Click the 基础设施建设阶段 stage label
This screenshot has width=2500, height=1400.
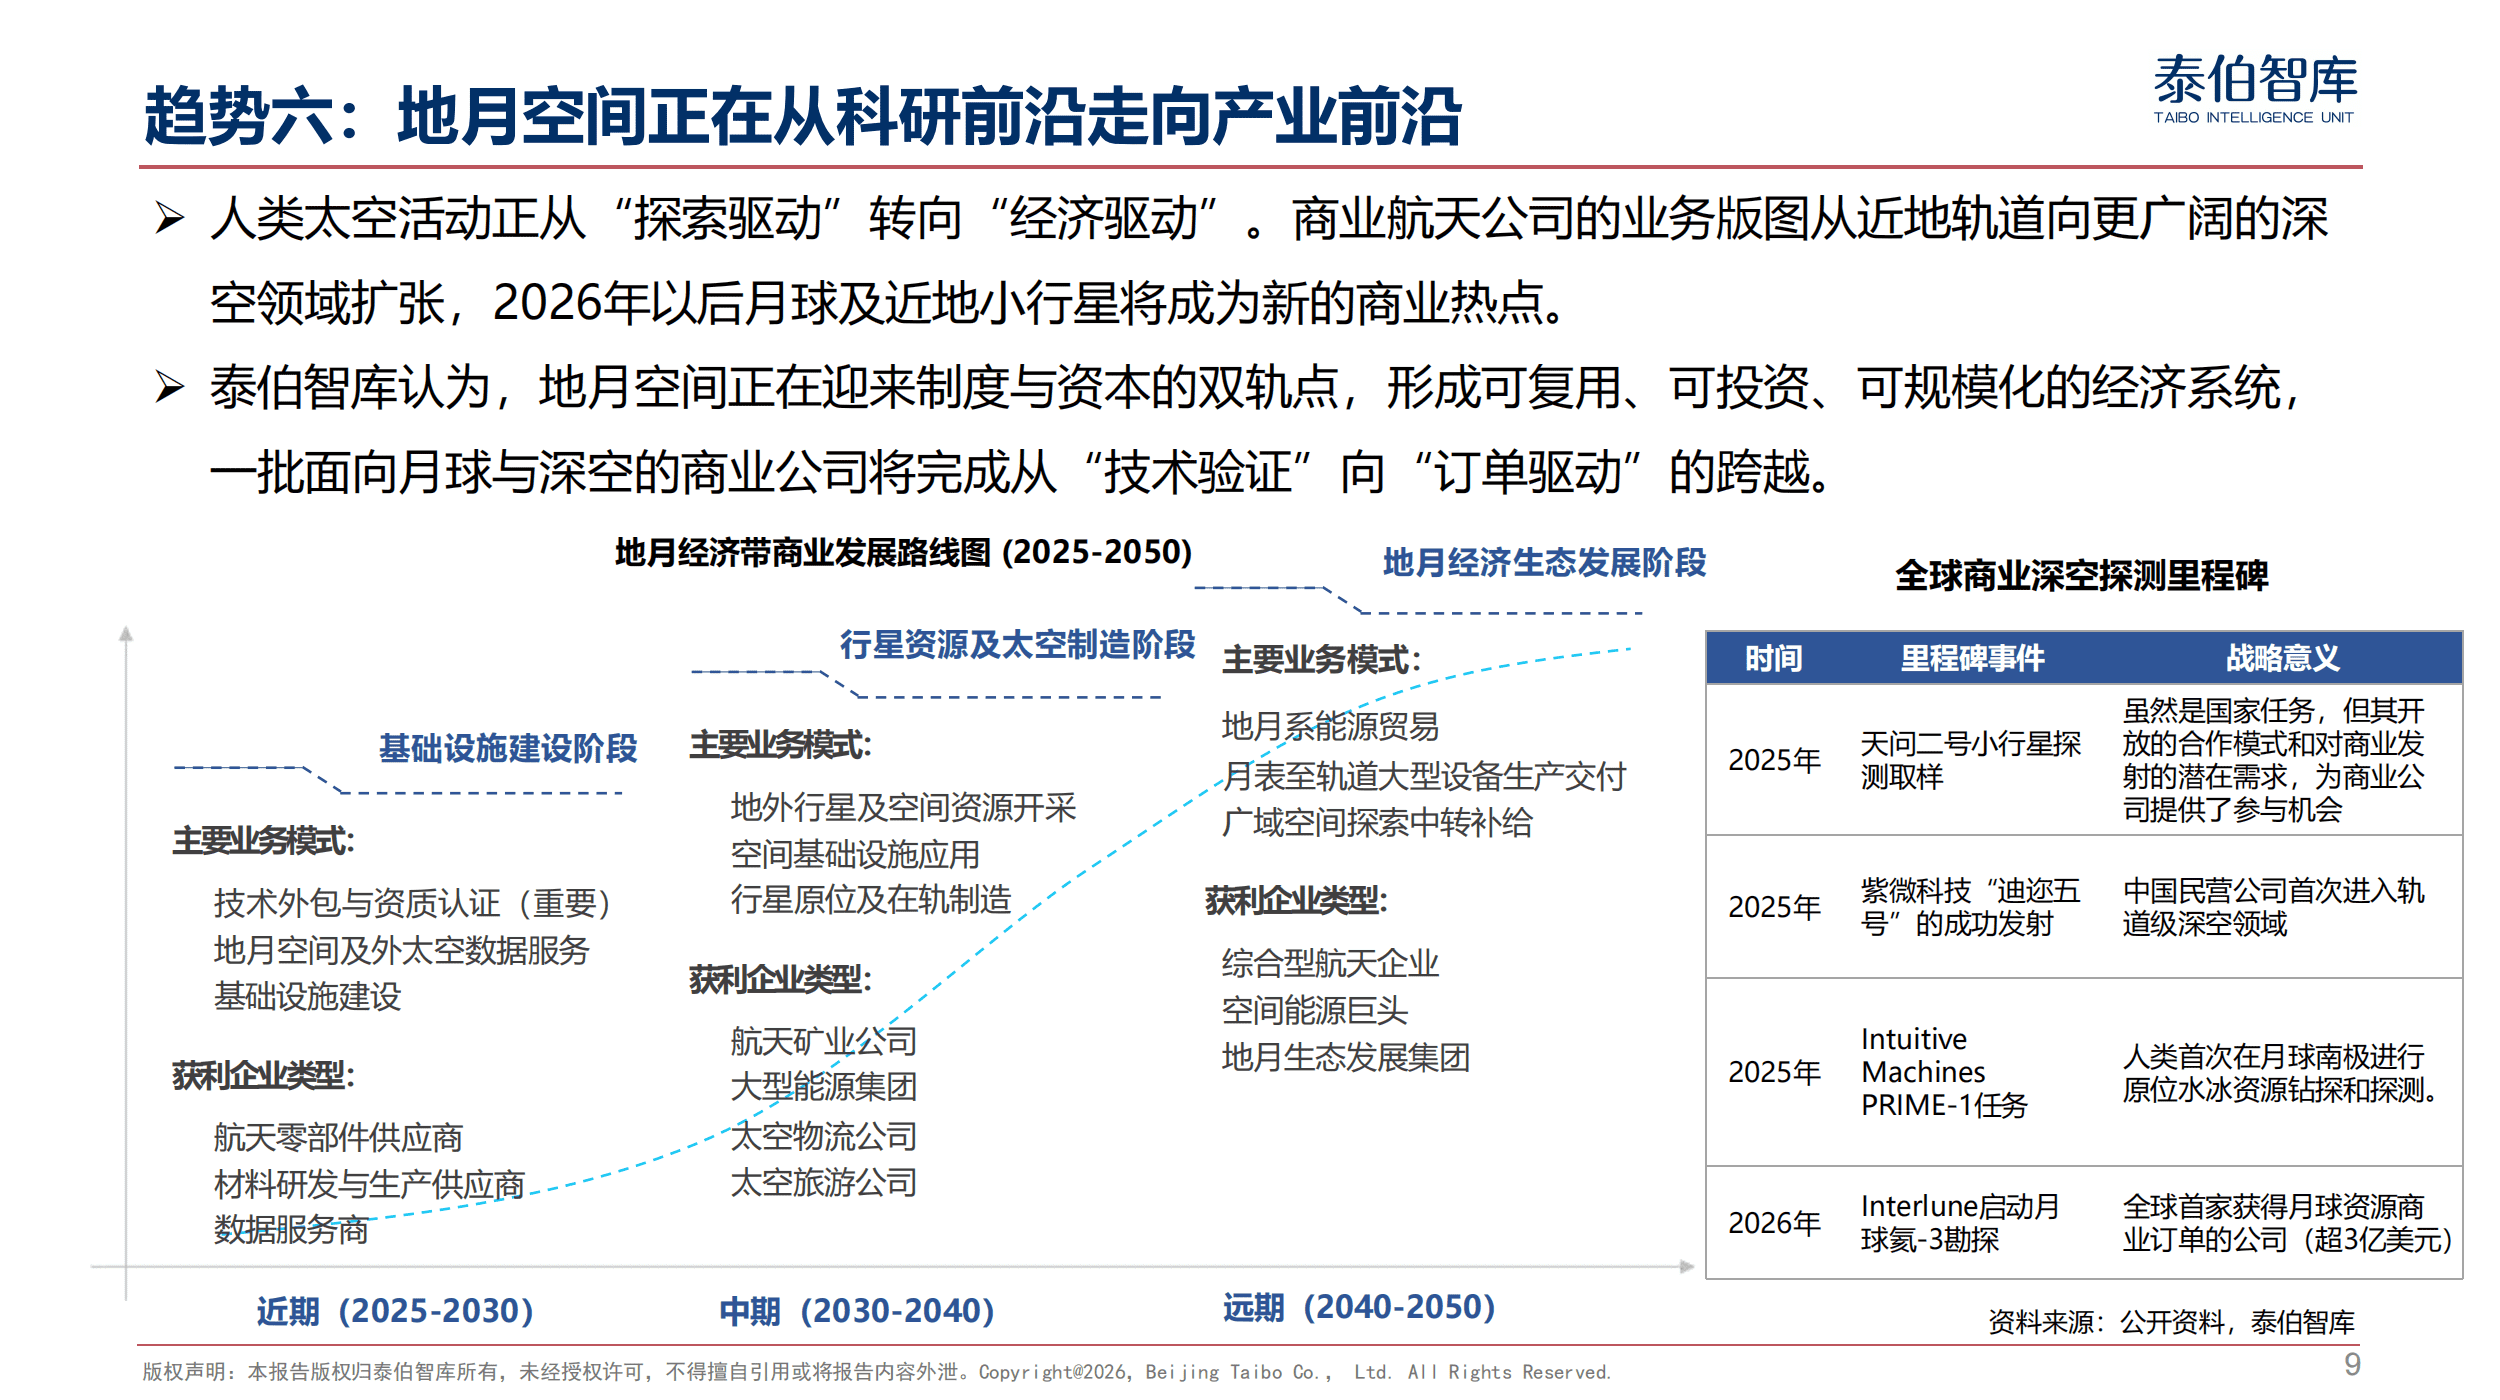pos(508,748)
